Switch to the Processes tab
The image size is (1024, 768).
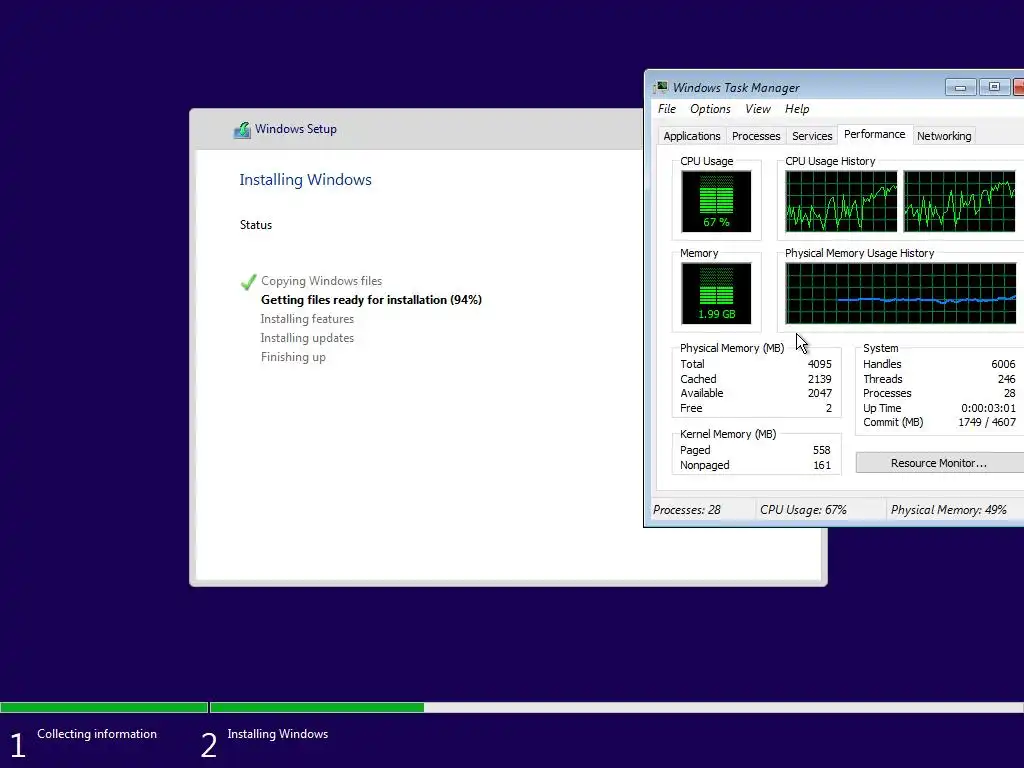(x=756, y=136)
